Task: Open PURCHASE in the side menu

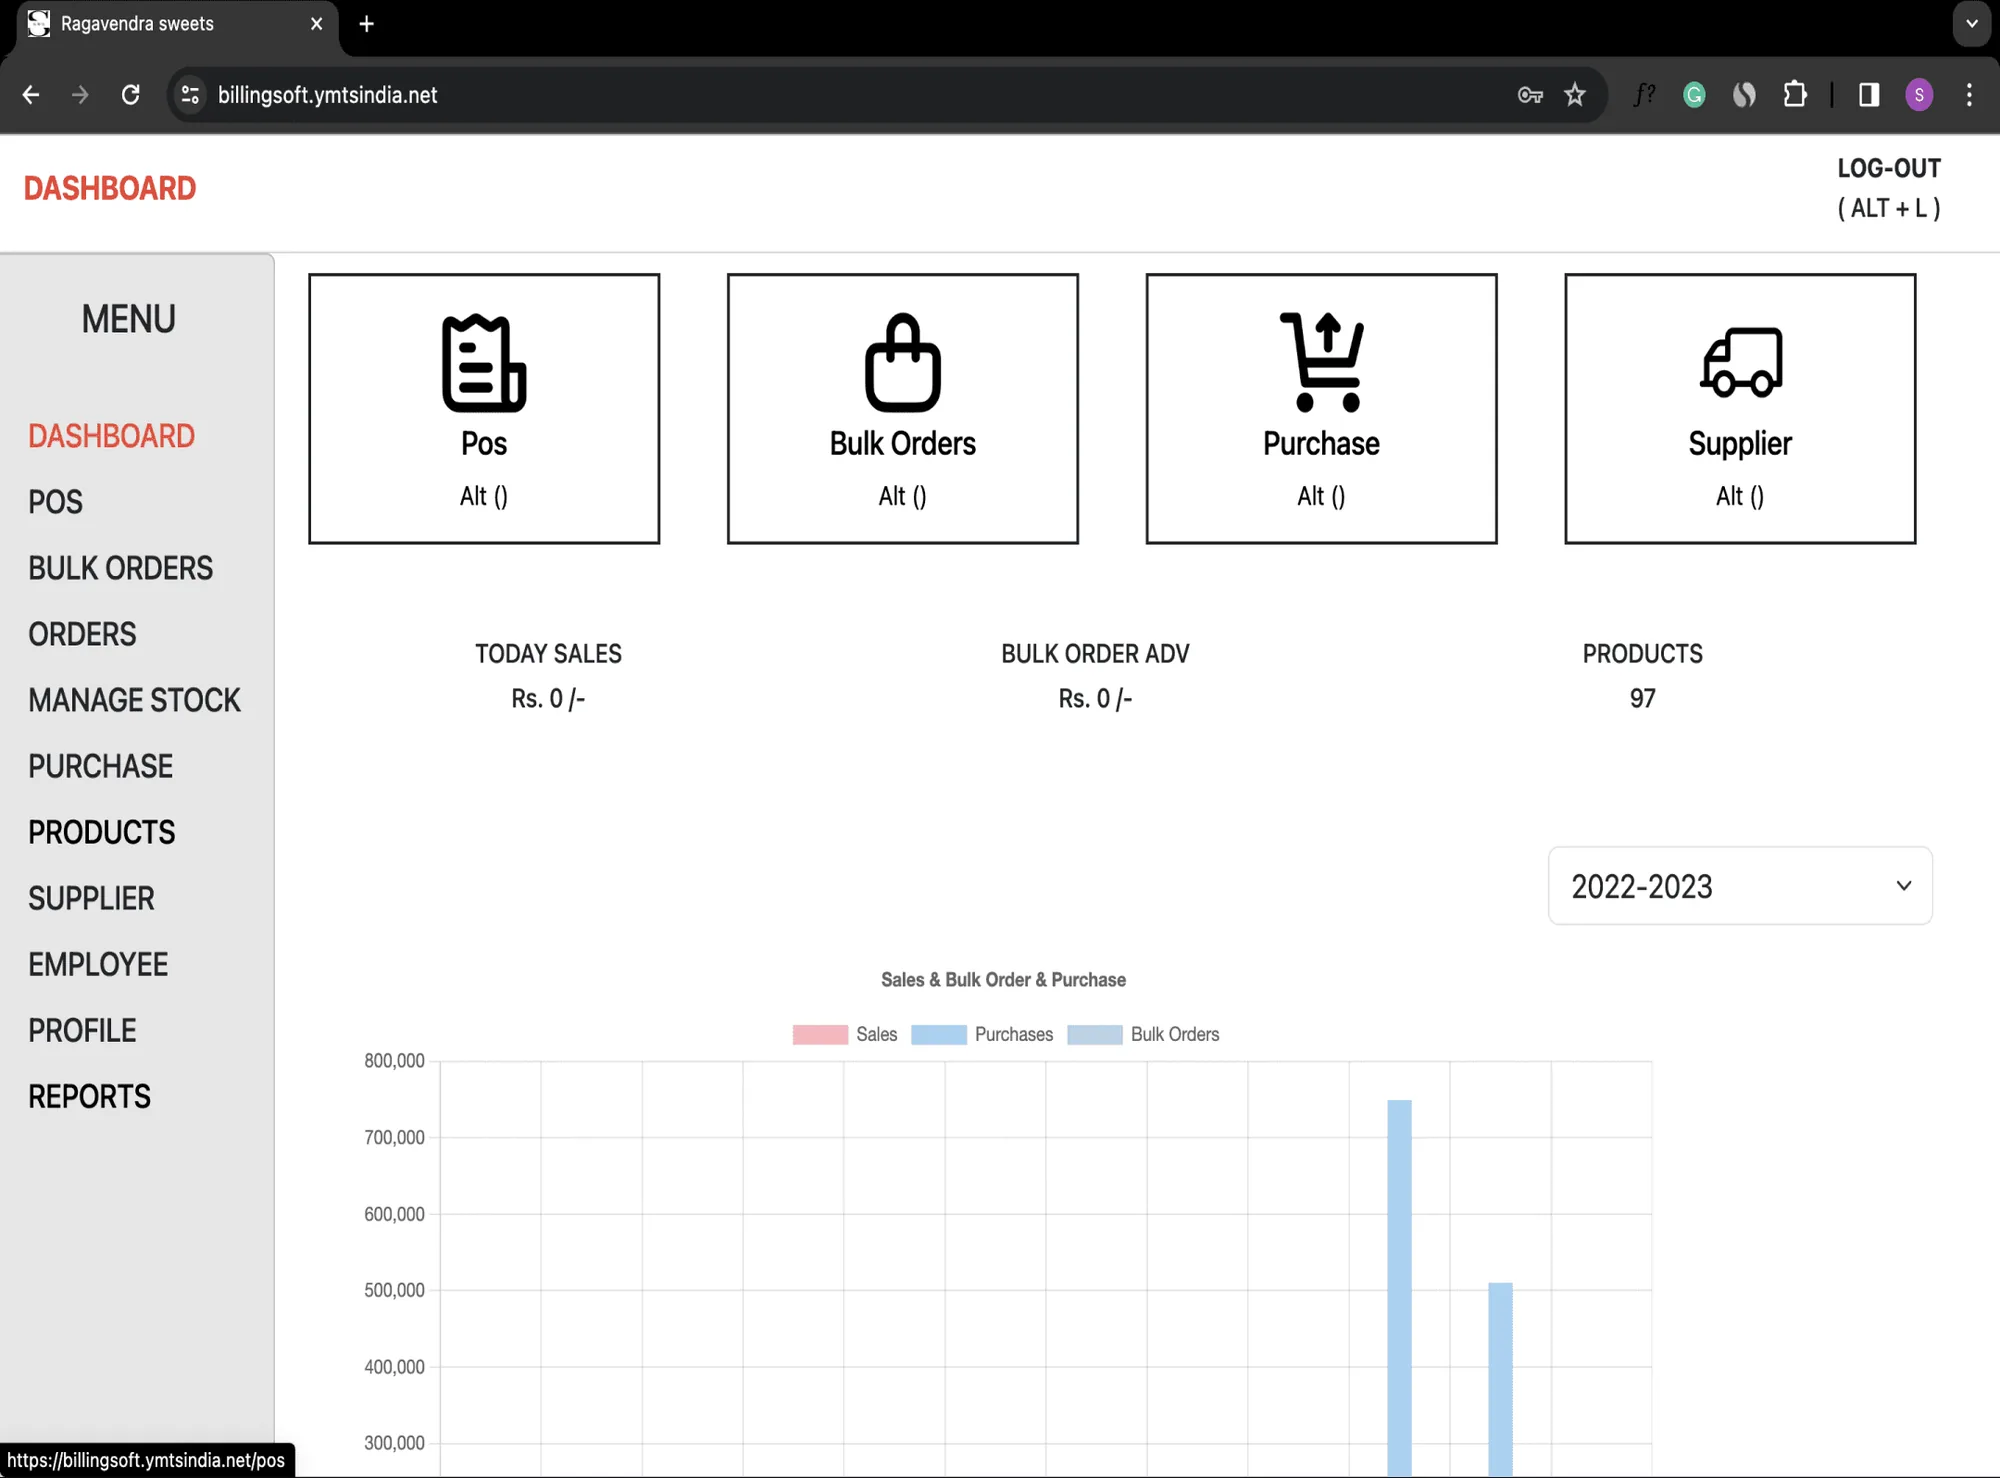Action: [100, 766]
